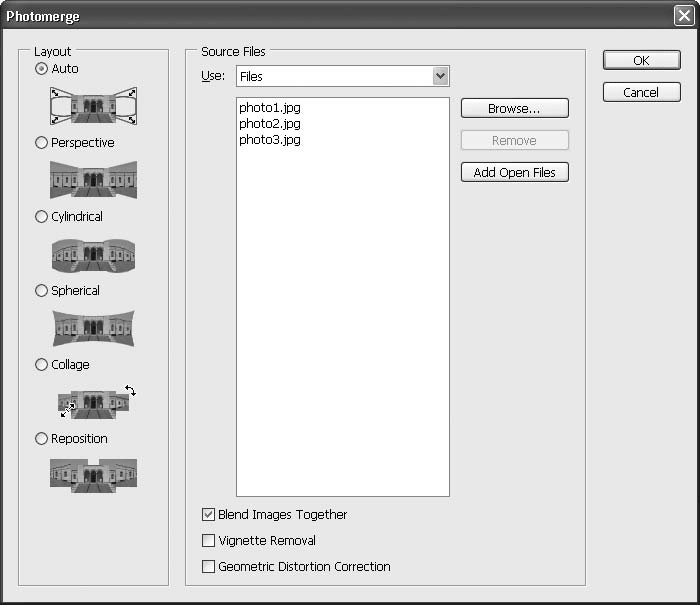The width and height of the screenshot is (700, 605).
Task: Close the Photomerge dialog window
Action: tap(684, 16)
